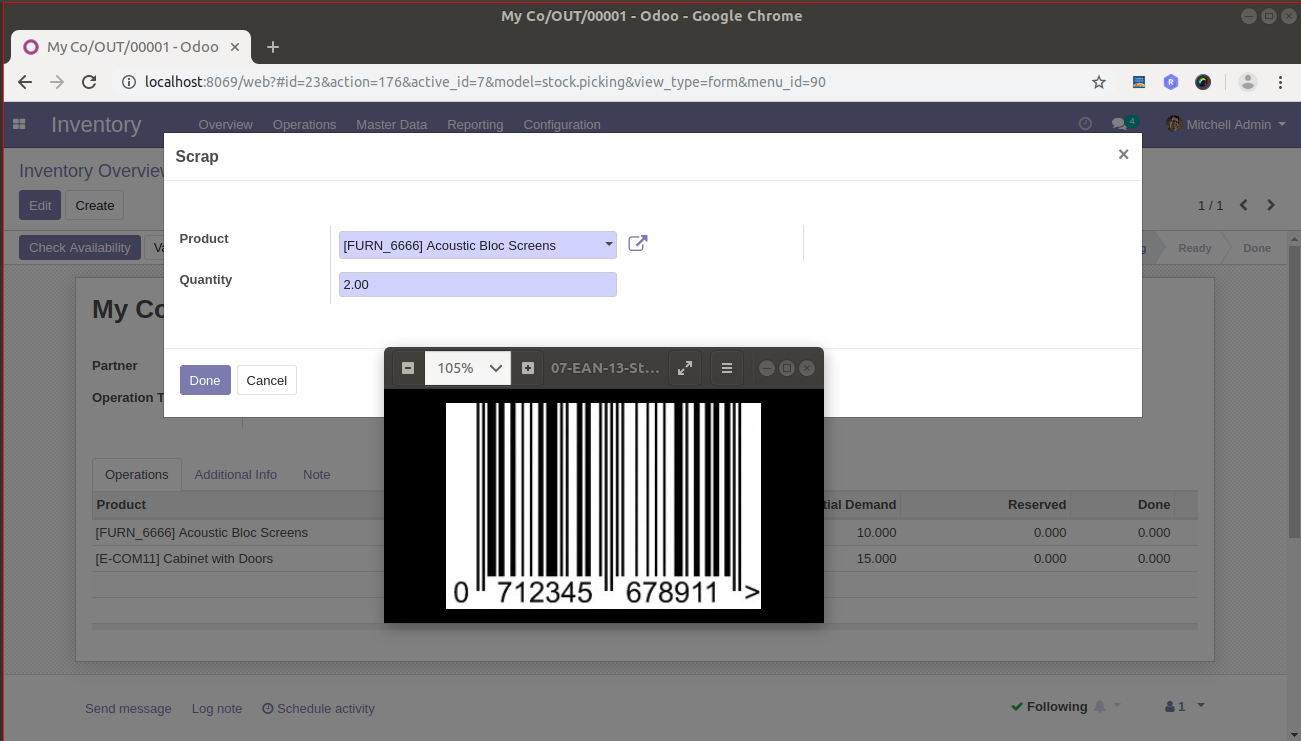1301x741 pixels.
Task: Click the Check Availability button
Action: click(80, 248)
